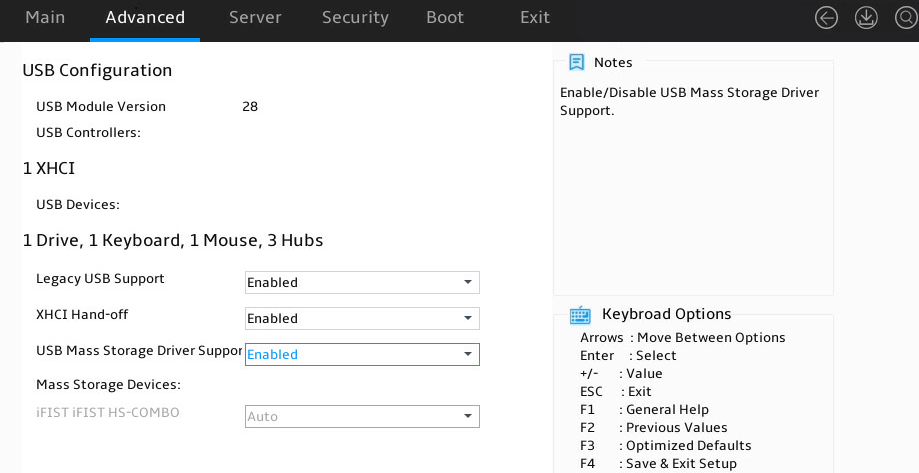Click the iFIST HS-COMBO Auto dropdown

[362, 417]
